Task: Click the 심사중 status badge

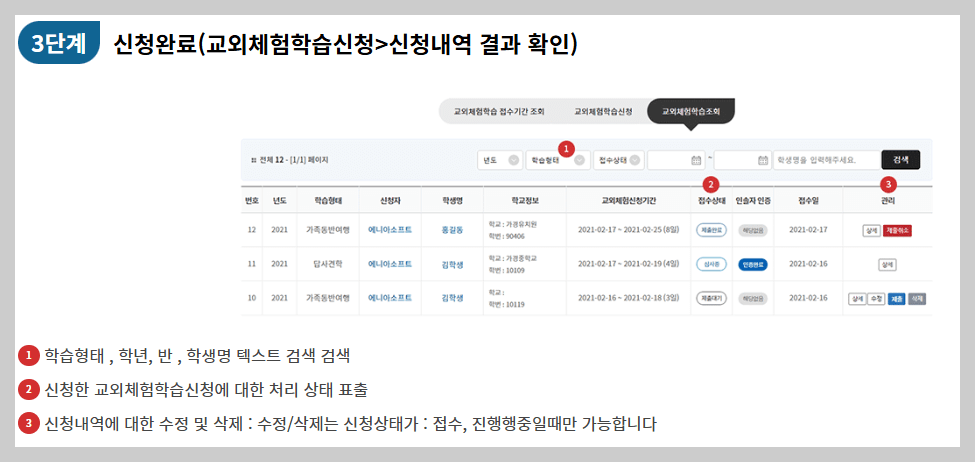Action: 711,264
